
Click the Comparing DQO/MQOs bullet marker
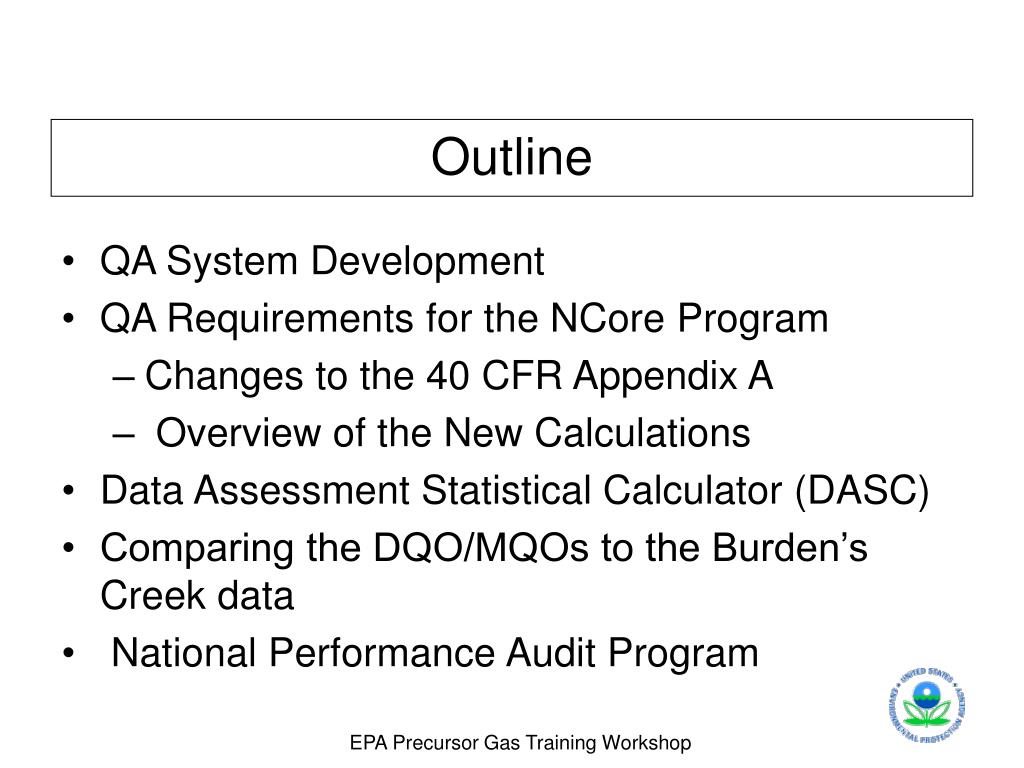[69, 547]
